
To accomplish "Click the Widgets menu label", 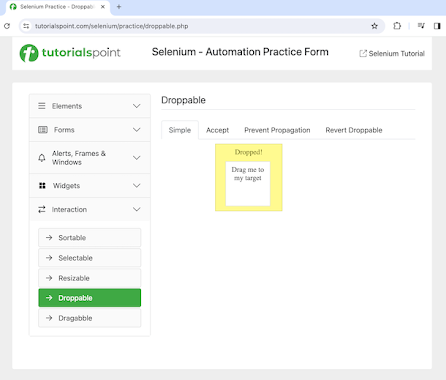I will (x=66, y=186).
